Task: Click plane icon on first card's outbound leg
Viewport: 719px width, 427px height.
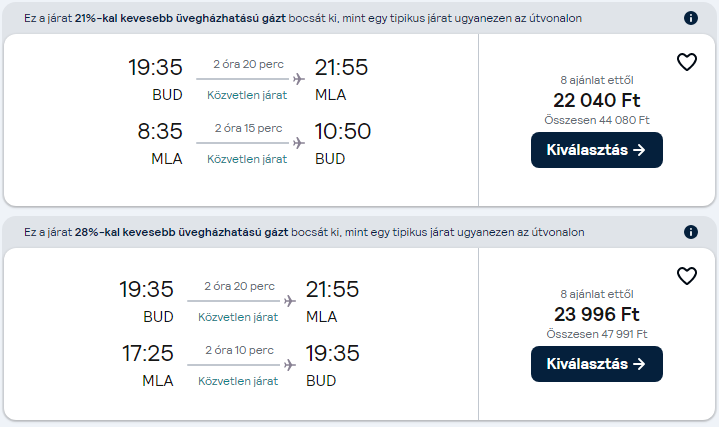Action: 298,79
